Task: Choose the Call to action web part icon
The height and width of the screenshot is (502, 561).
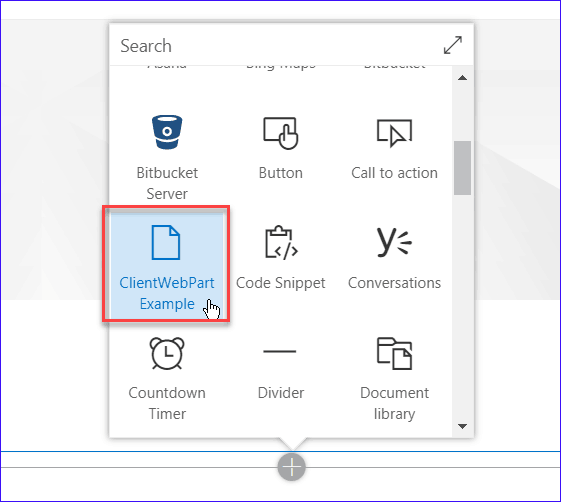Action: [x=394, y=133]
